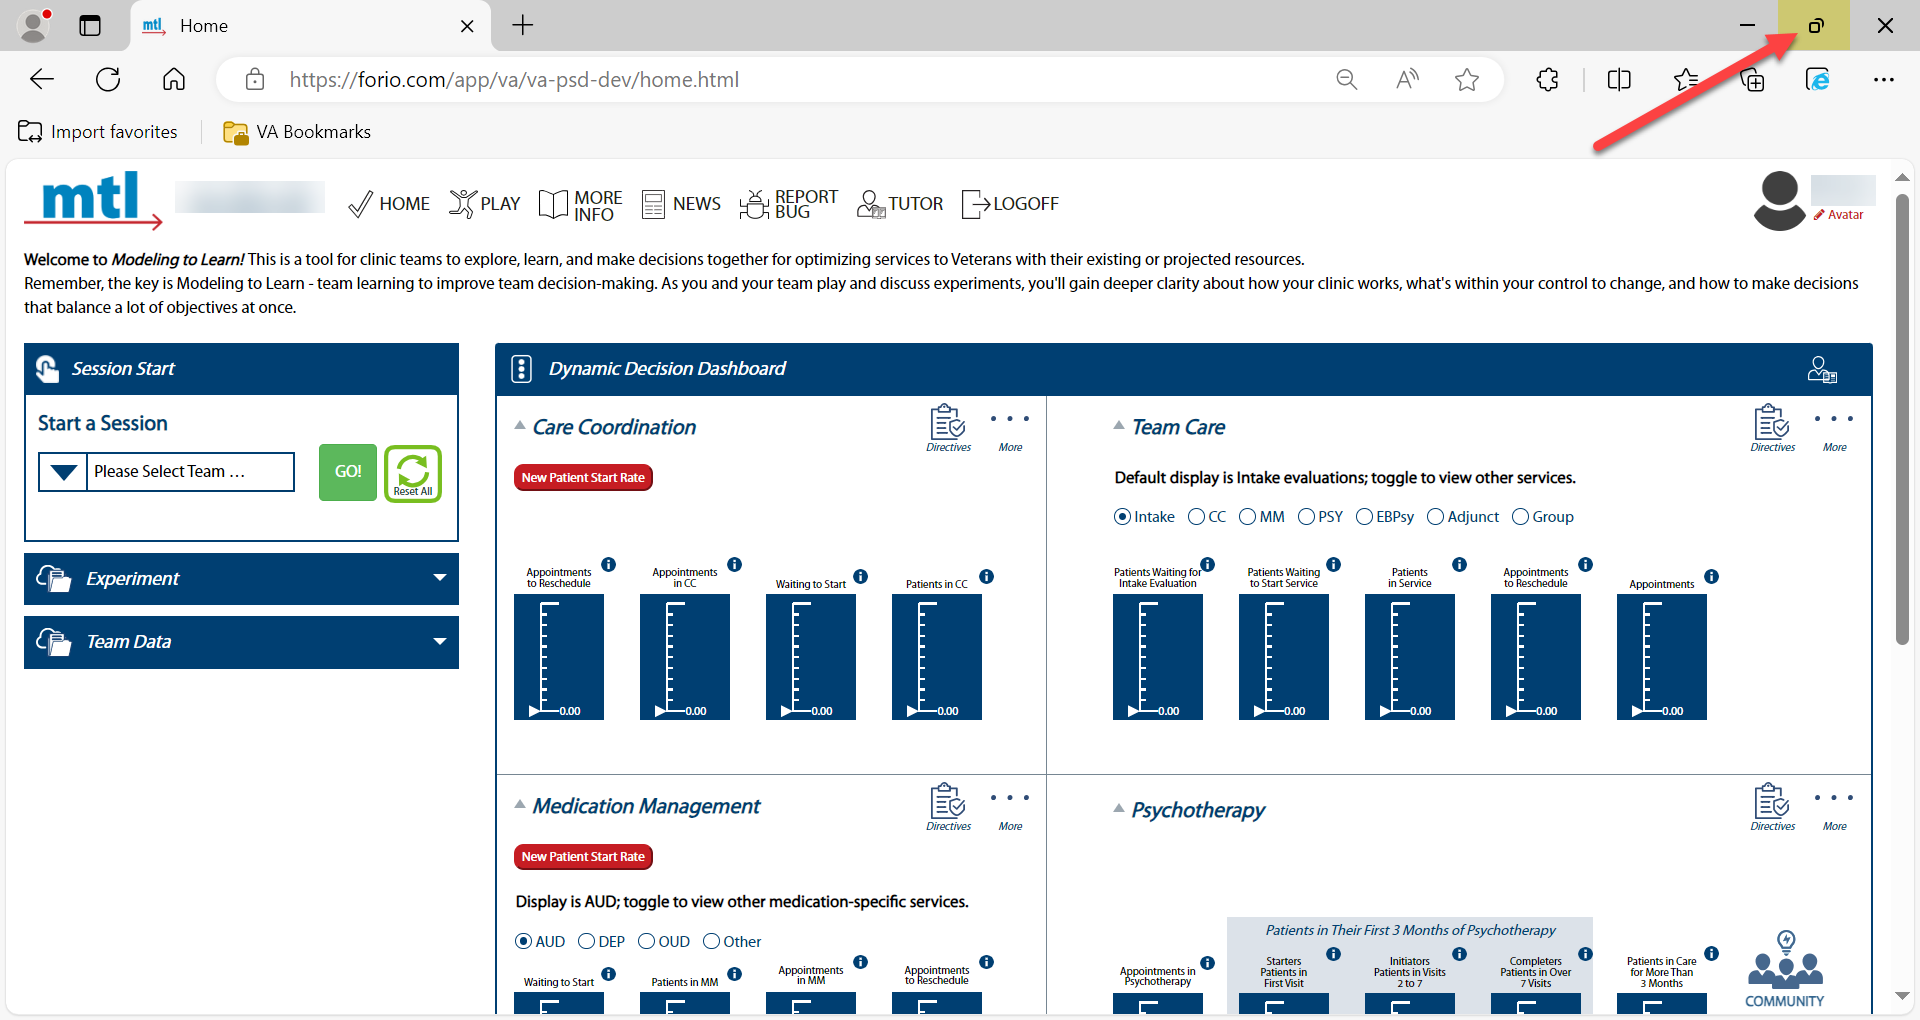Image resolution: width=1920 pixels, height=1020 pixels.
Task: Open TUTOR menu item
Action: click(x=900, y=204)
